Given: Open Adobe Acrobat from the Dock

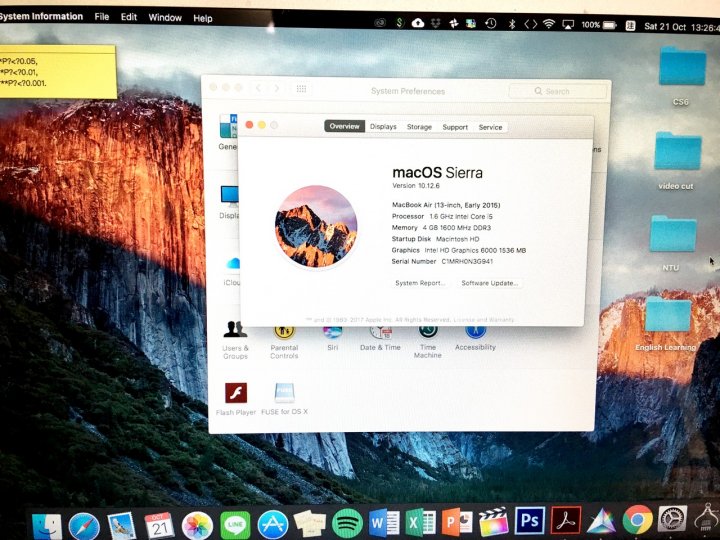Looking at the screenshot, I should (x=566, y=520).
